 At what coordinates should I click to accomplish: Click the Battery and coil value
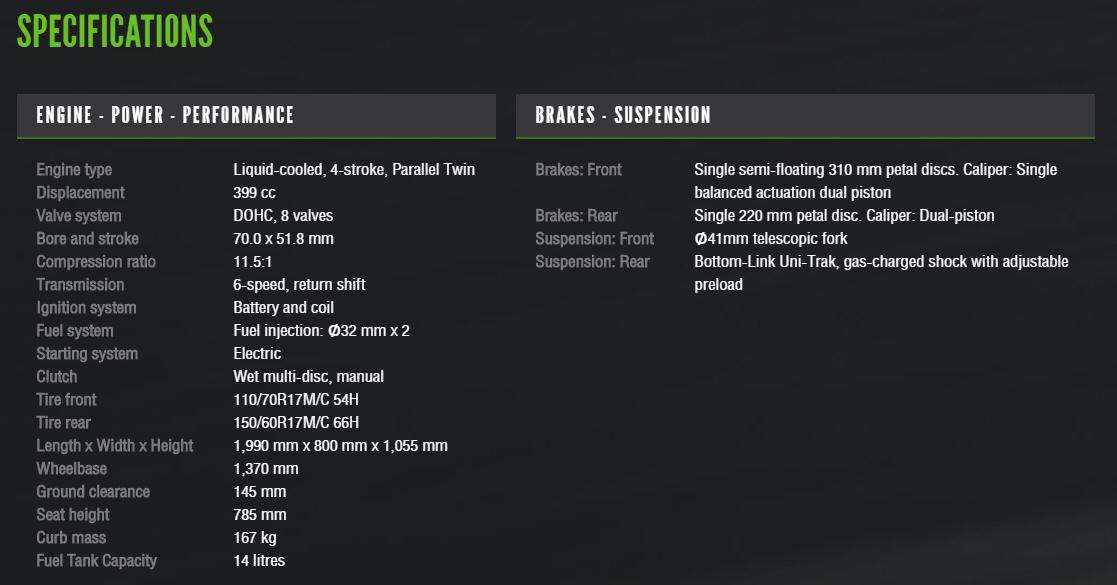(x=283, y=308)
